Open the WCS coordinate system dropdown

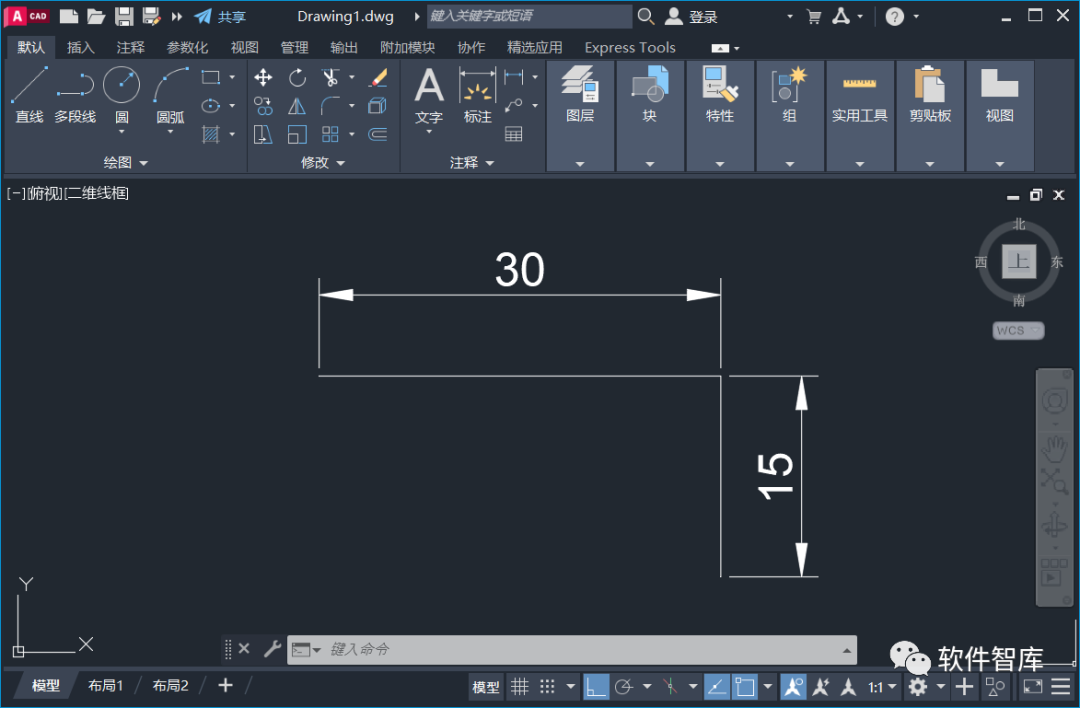[1017, 330]
